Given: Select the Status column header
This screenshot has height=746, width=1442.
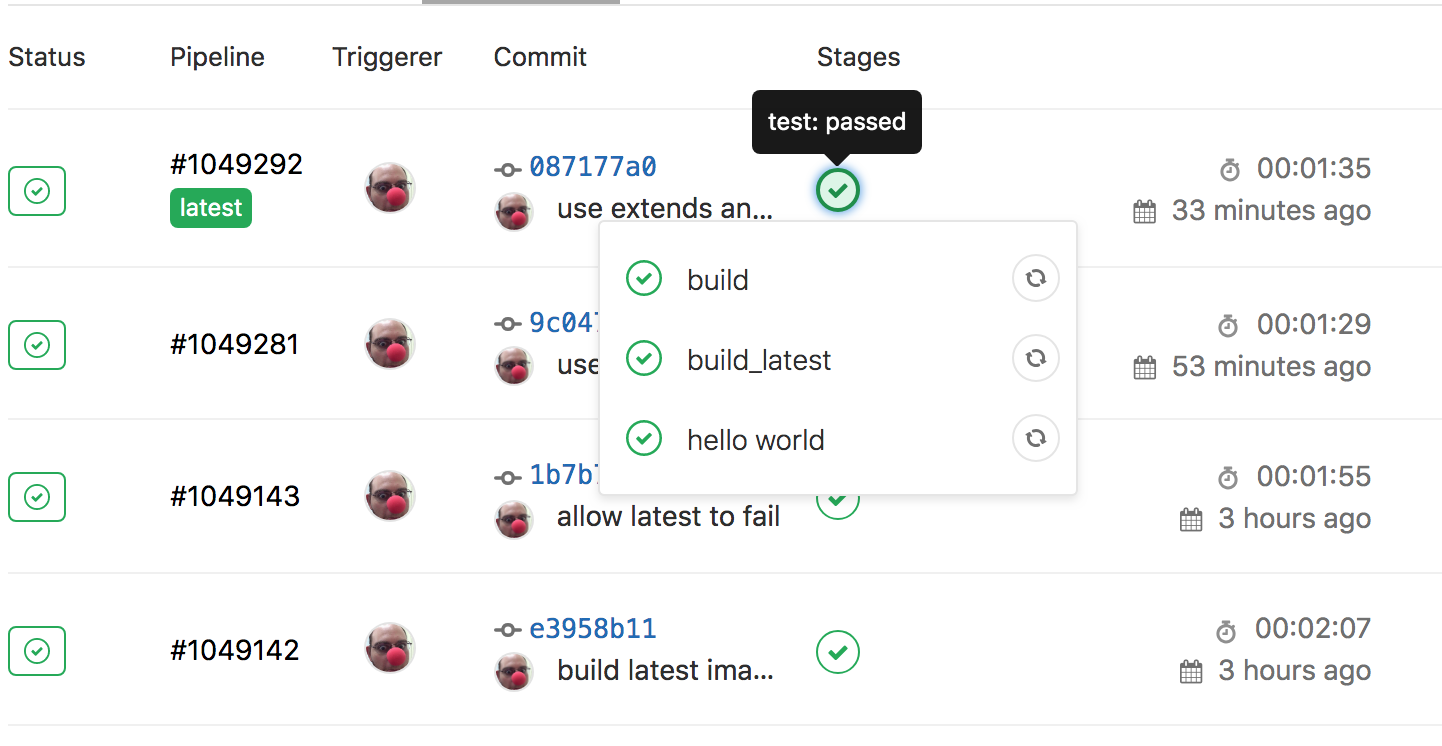Looking at the screenshot, I should coord(46,57).
